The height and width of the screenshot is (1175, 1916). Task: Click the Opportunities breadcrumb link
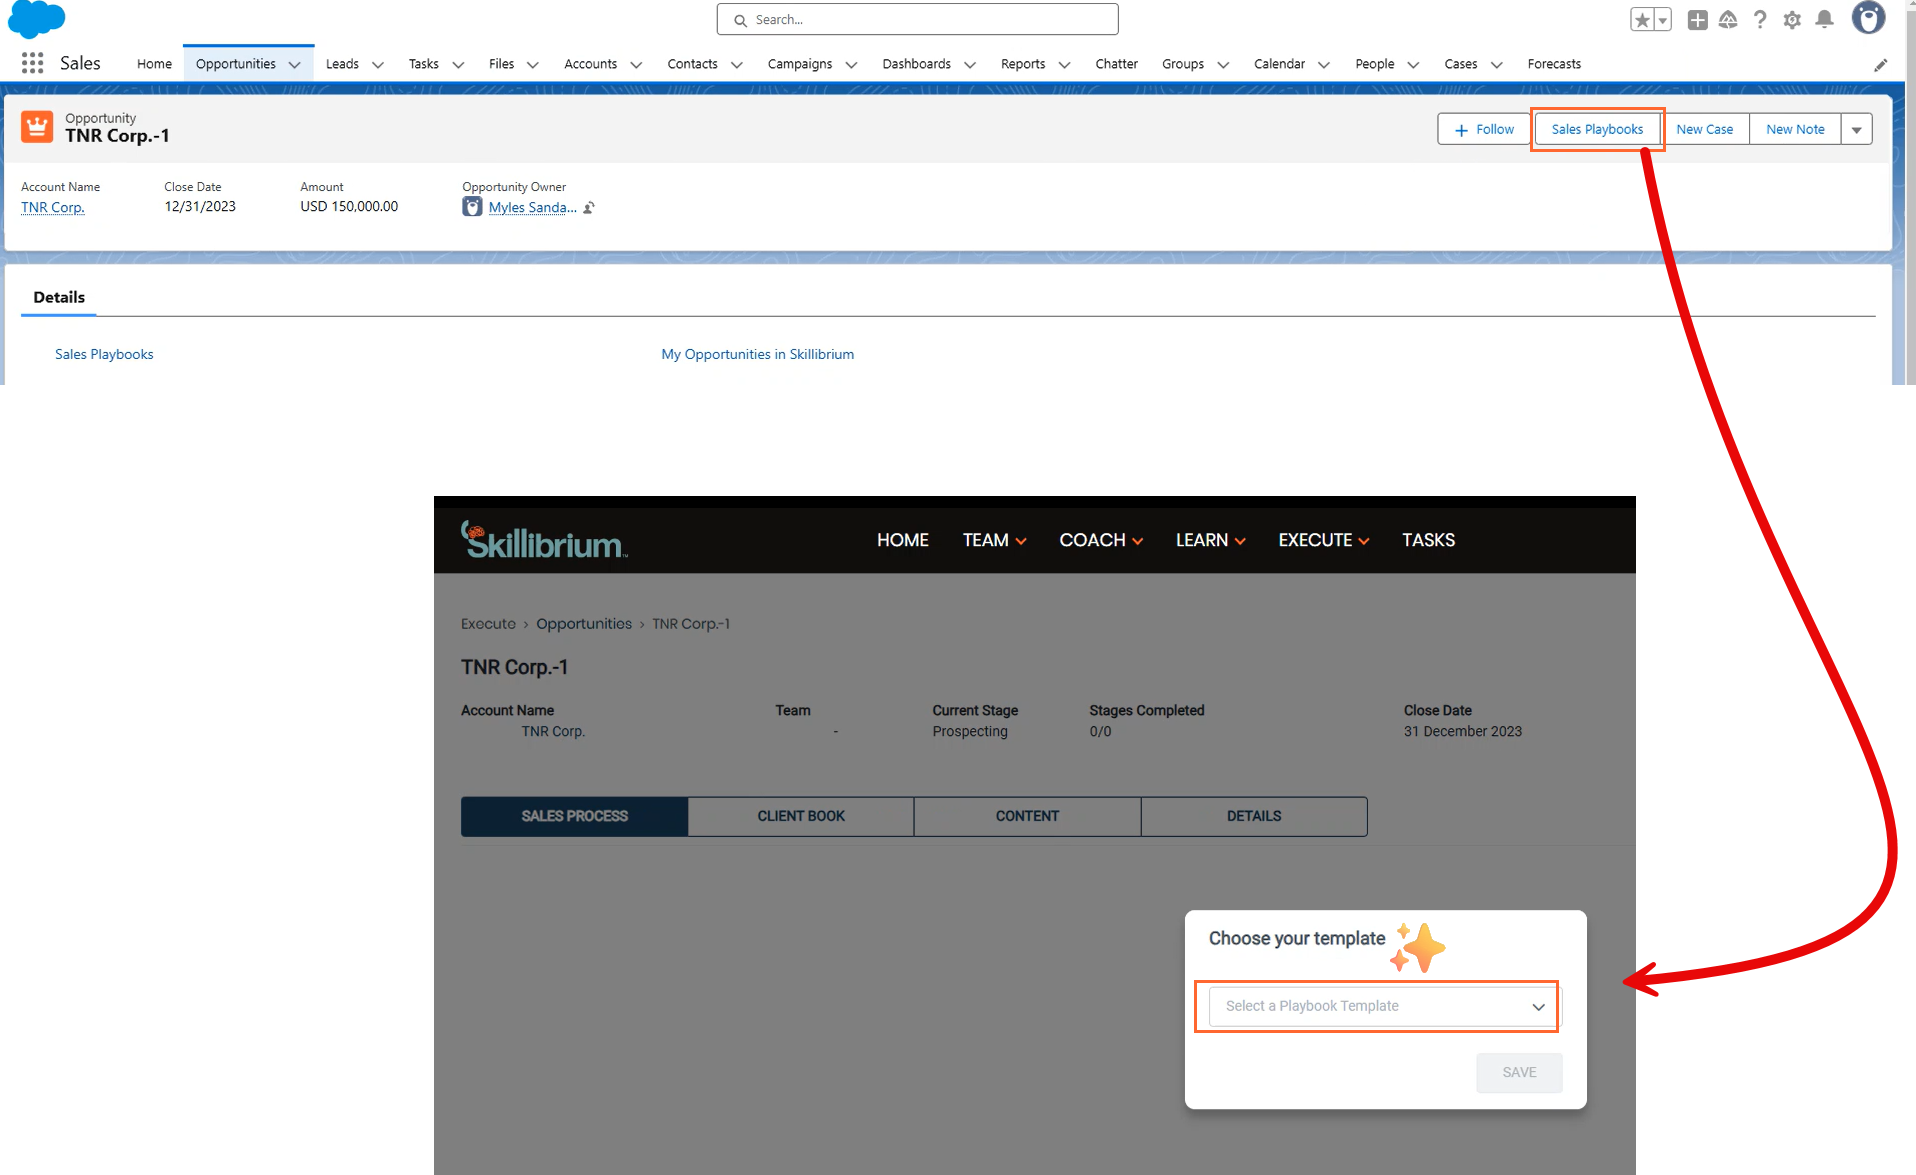pyautogui.click(x=584, y=624)
